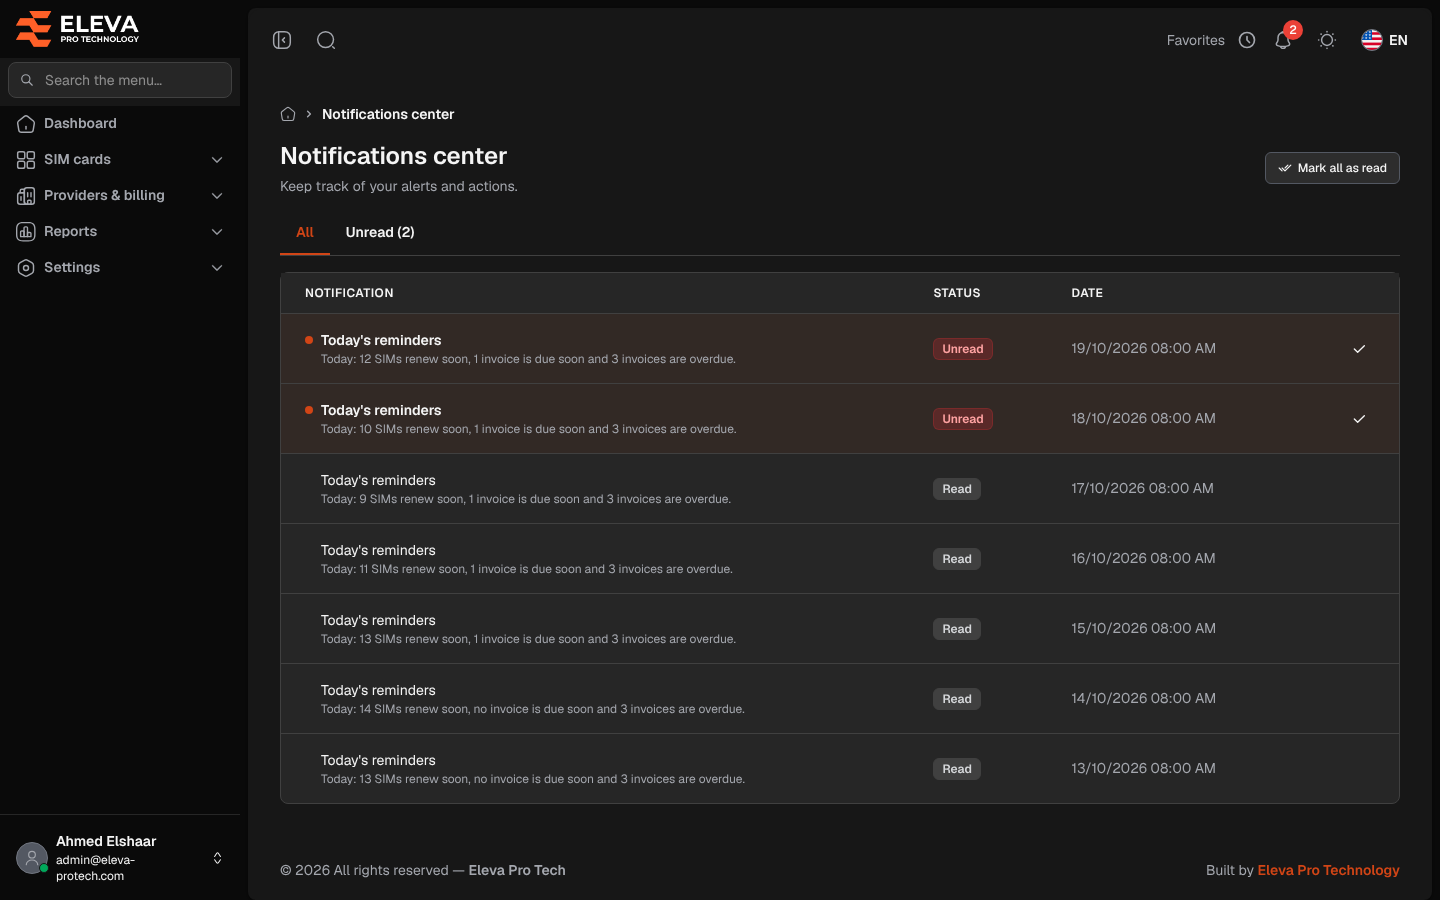Click Unread badge on 19/10/2026 row
Viewport: 1440px width, 900px height.
962,349
